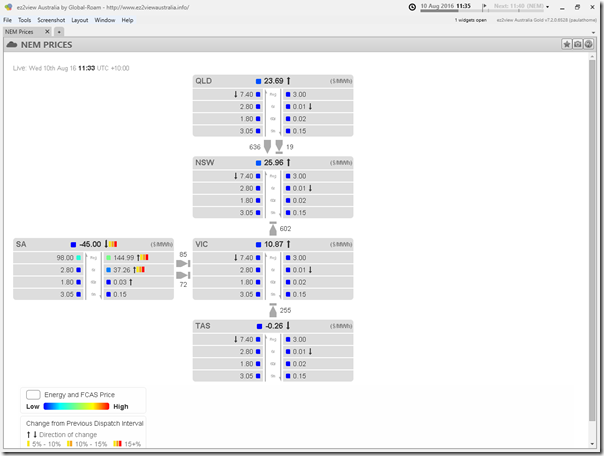Click the vertical scrollbar of NEM Prices widget
604x456 pixels.
(592, 241)
